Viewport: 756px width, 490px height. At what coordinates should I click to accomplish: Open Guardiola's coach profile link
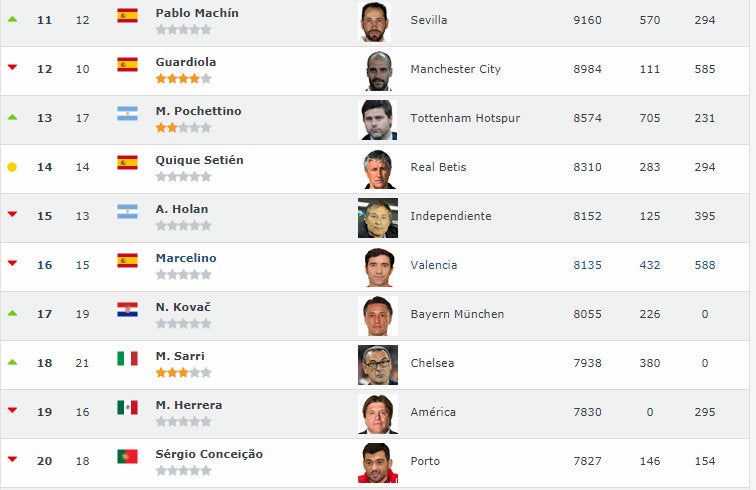point(186,62)
